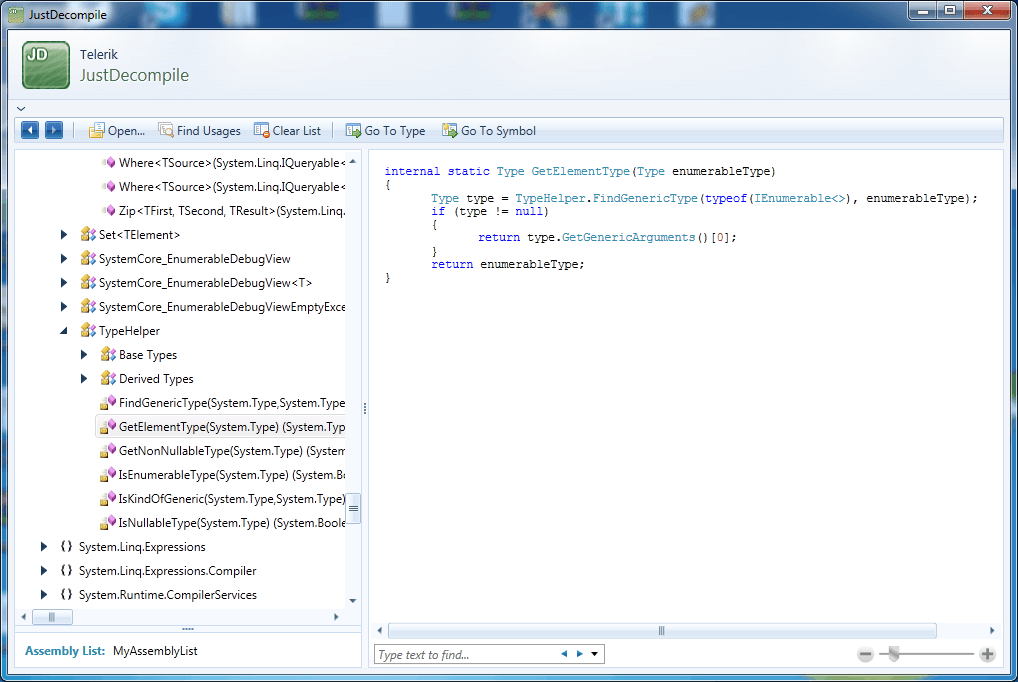Click the find previous arrow in search box
Screen dimensions: 1018x682
pyautogui.click(x=564, y=654)
